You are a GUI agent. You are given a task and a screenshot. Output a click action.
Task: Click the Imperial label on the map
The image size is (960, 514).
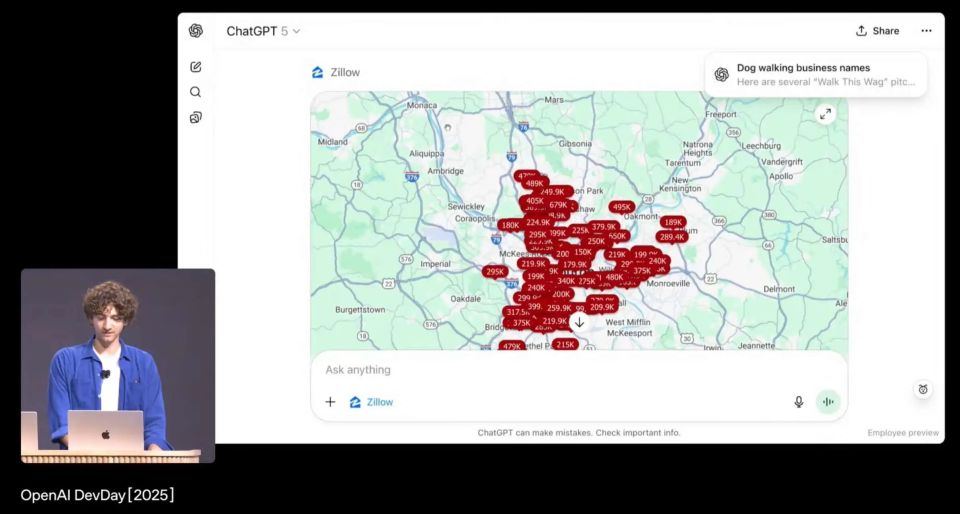coord(435,264)
